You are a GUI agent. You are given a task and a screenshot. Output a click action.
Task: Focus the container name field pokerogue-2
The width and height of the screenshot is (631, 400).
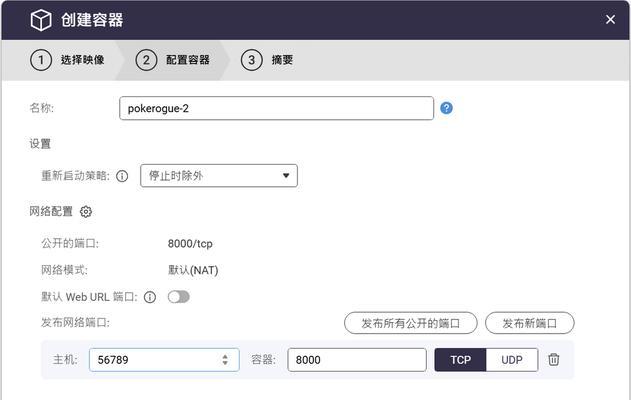(x=276, y=108)
